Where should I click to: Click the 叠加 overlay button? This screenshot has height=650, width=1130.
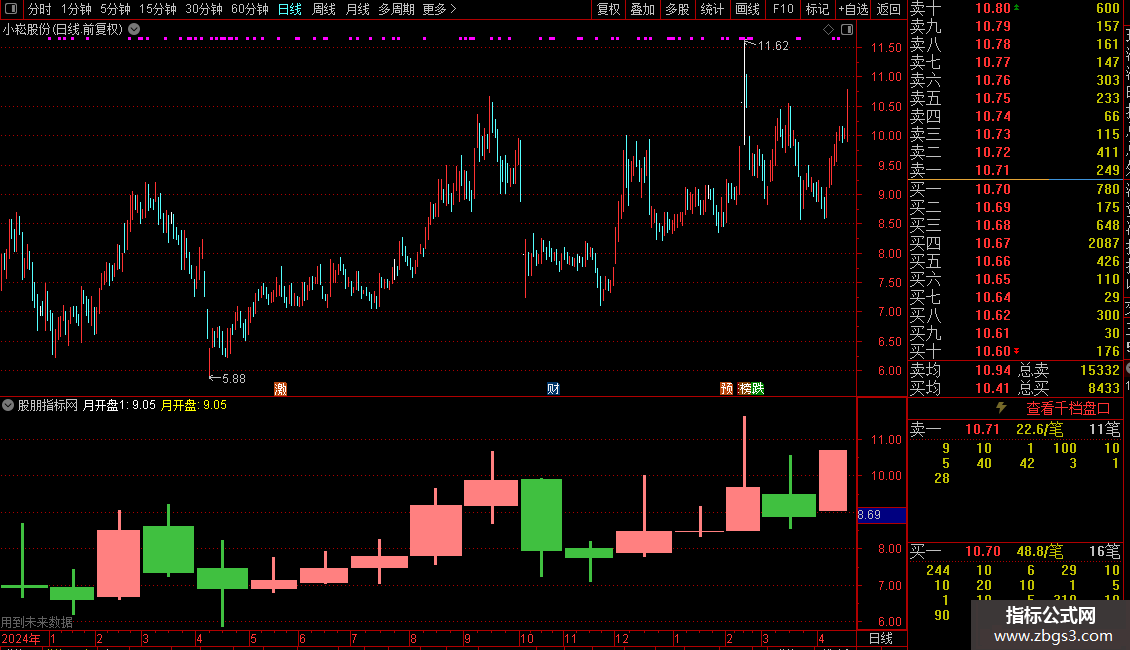(642, 9)
